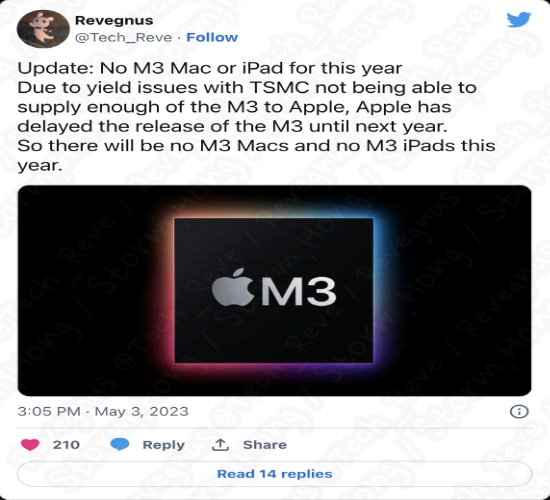This screenshot has height=500, width=550.
Task: Open Revegnus profile avatar
Action: point(43,29)
